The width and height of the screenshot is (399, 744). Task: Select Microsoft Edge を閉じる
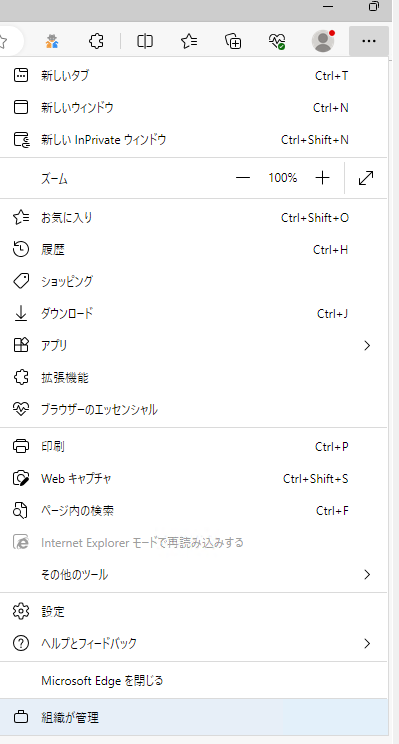pyautogui.click(x=194, y=680)
